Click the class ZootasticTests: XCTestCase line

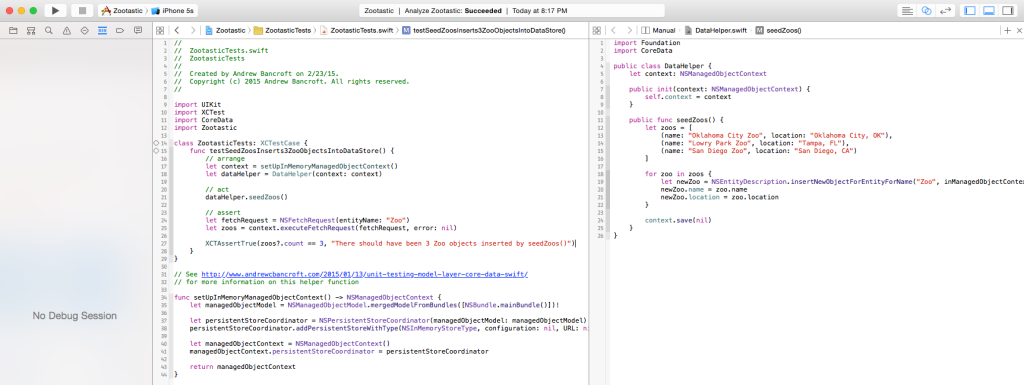point(240,142)
